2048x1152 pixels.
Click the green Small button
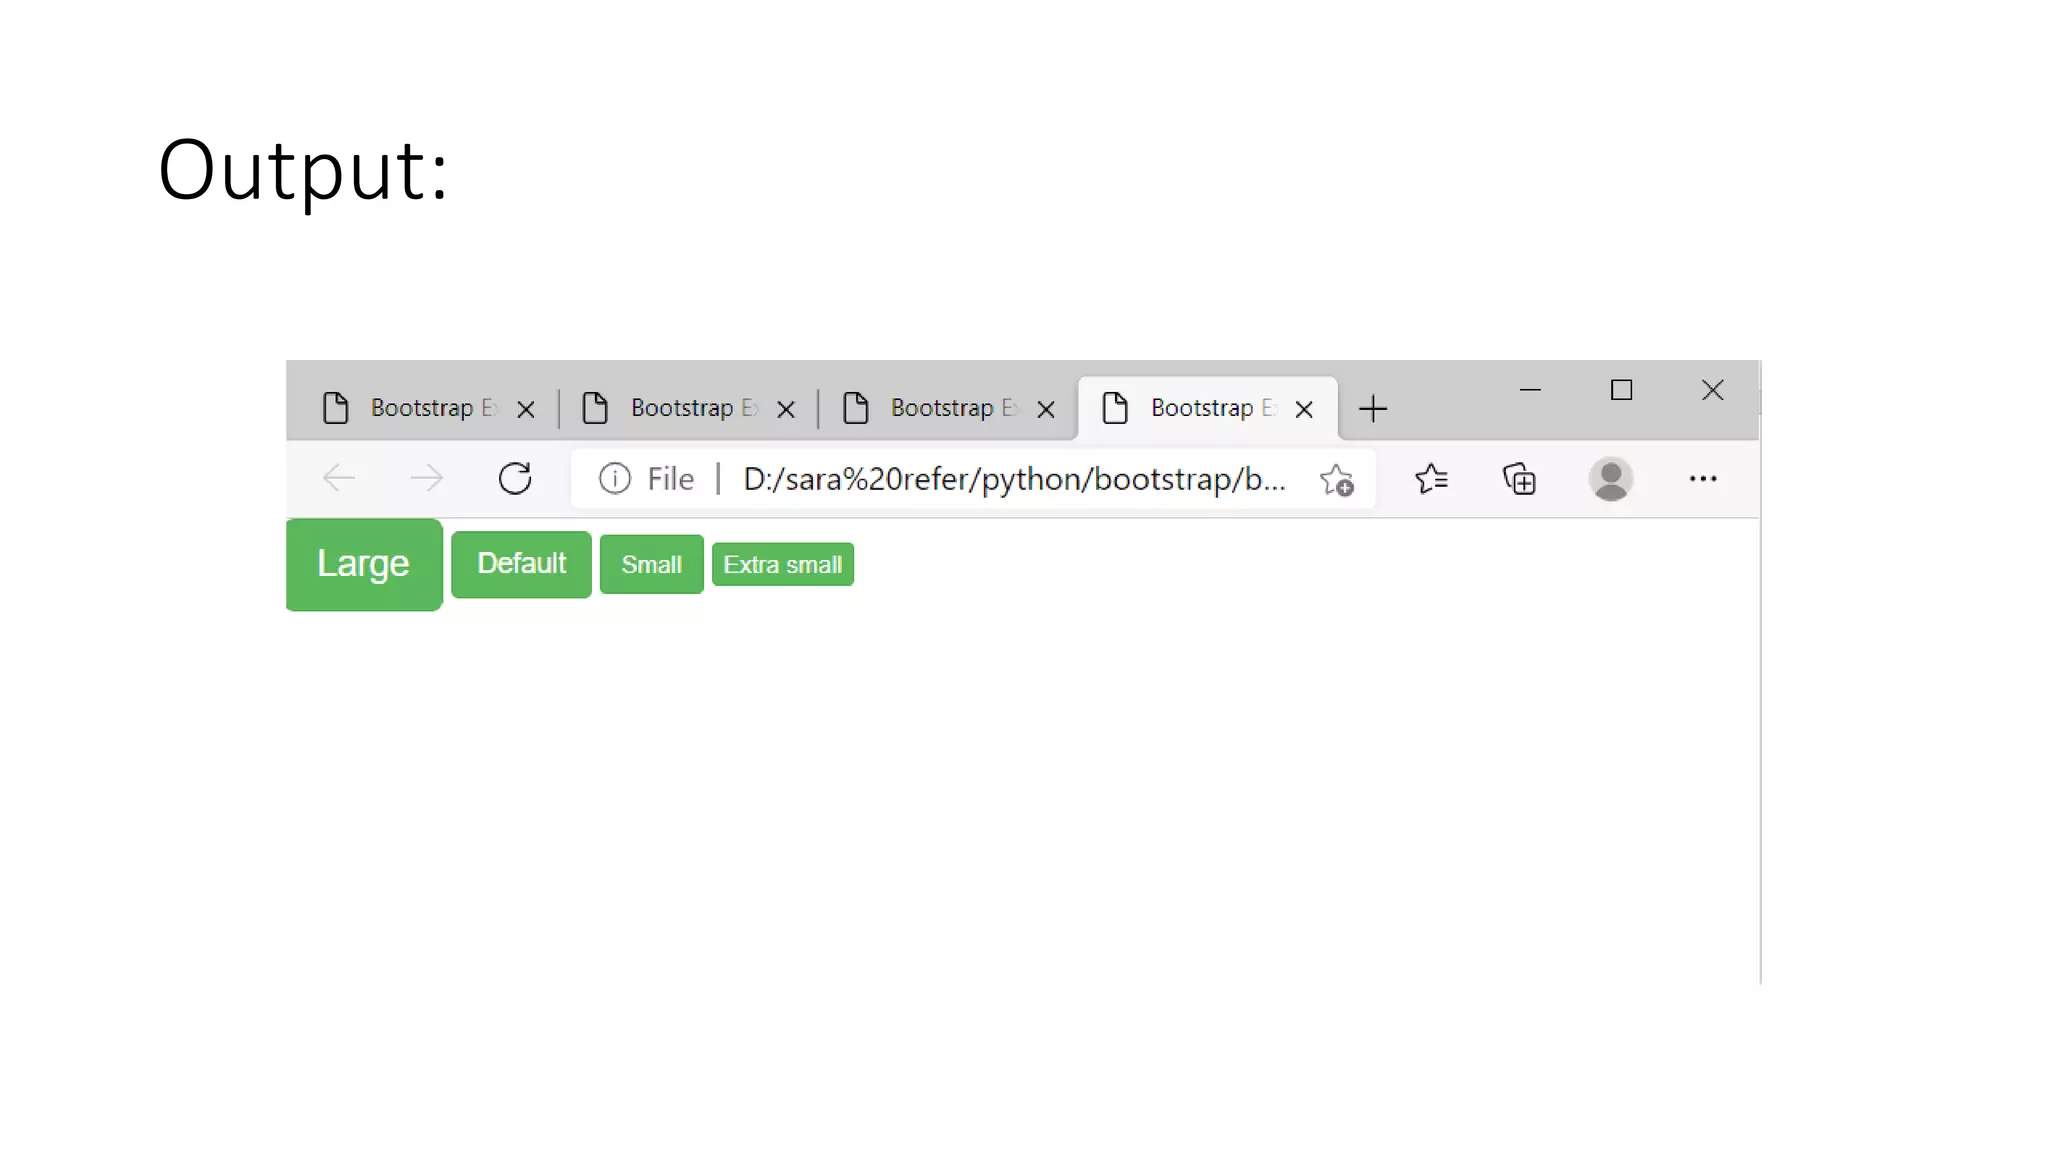(x=651, y=564)
